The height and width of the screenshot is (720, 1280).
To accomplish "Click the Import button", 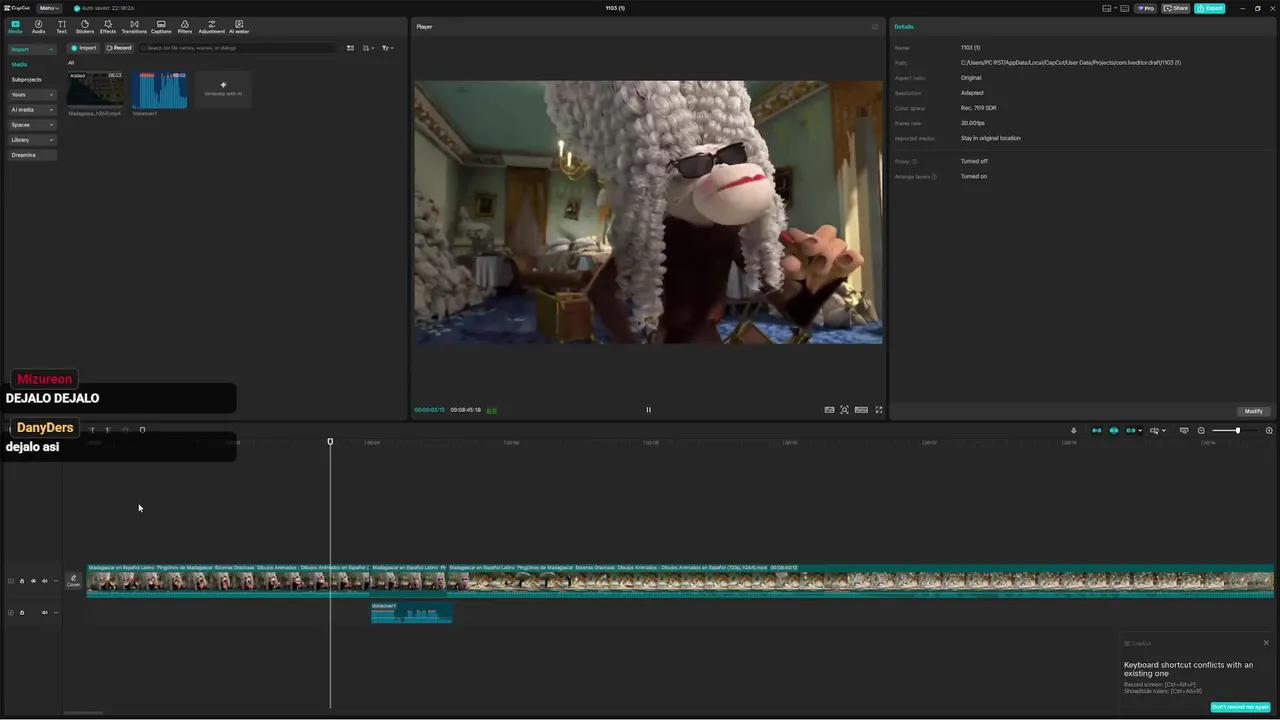I will pos(84,48).
